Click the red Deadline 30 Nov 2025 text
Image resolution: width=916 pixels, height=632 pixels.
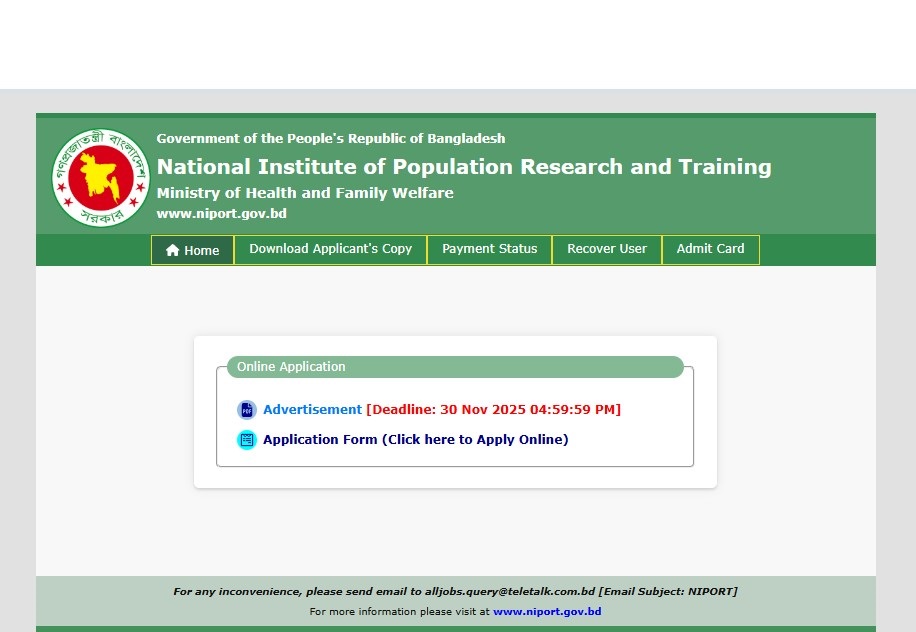(x=493, y=410)
